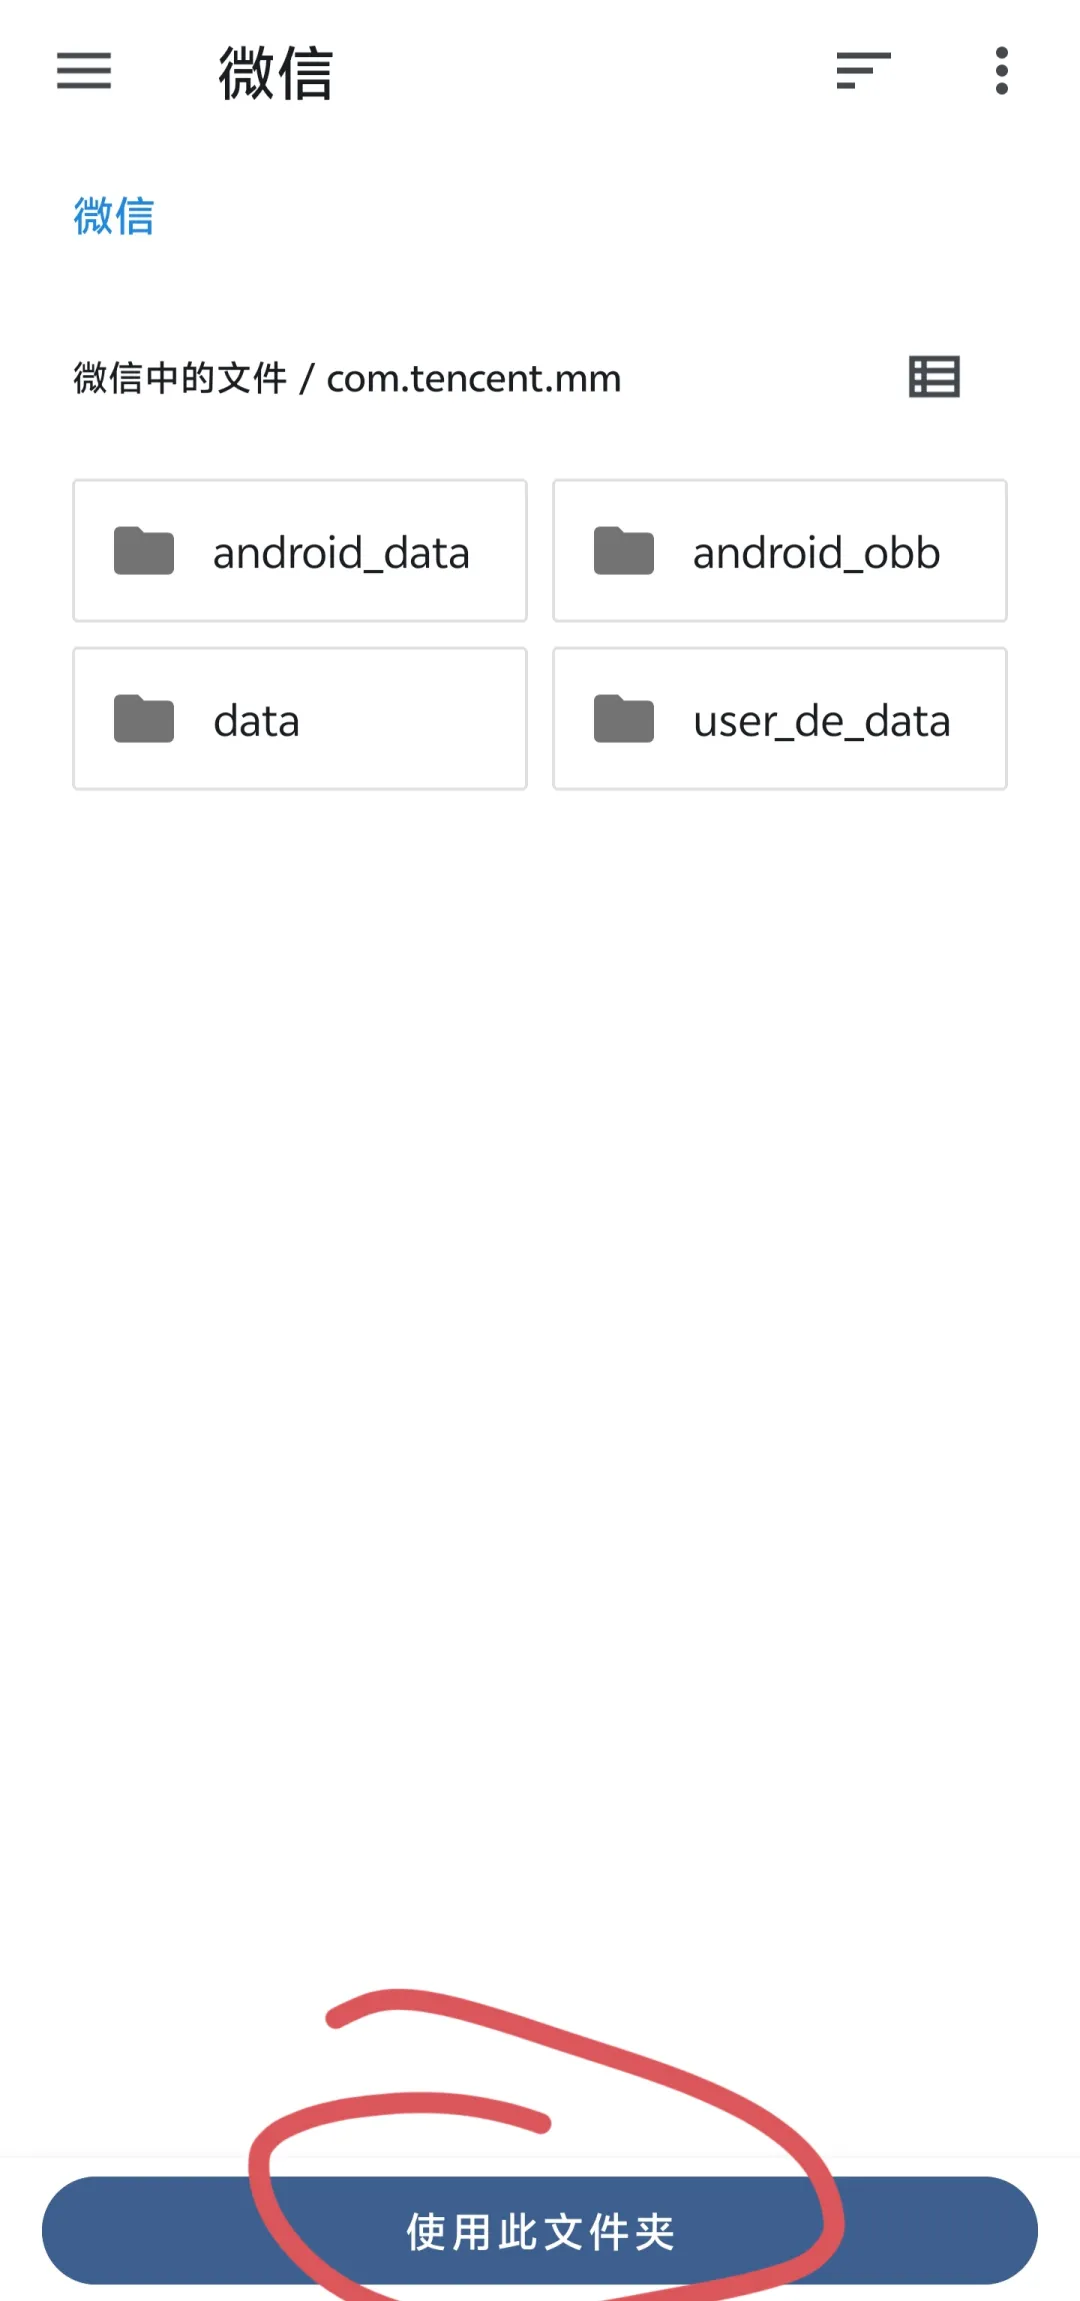This screenshot has width=1080, height=2301.
Task: Click android_data folder name label
Action: click(x=341, y=553)
